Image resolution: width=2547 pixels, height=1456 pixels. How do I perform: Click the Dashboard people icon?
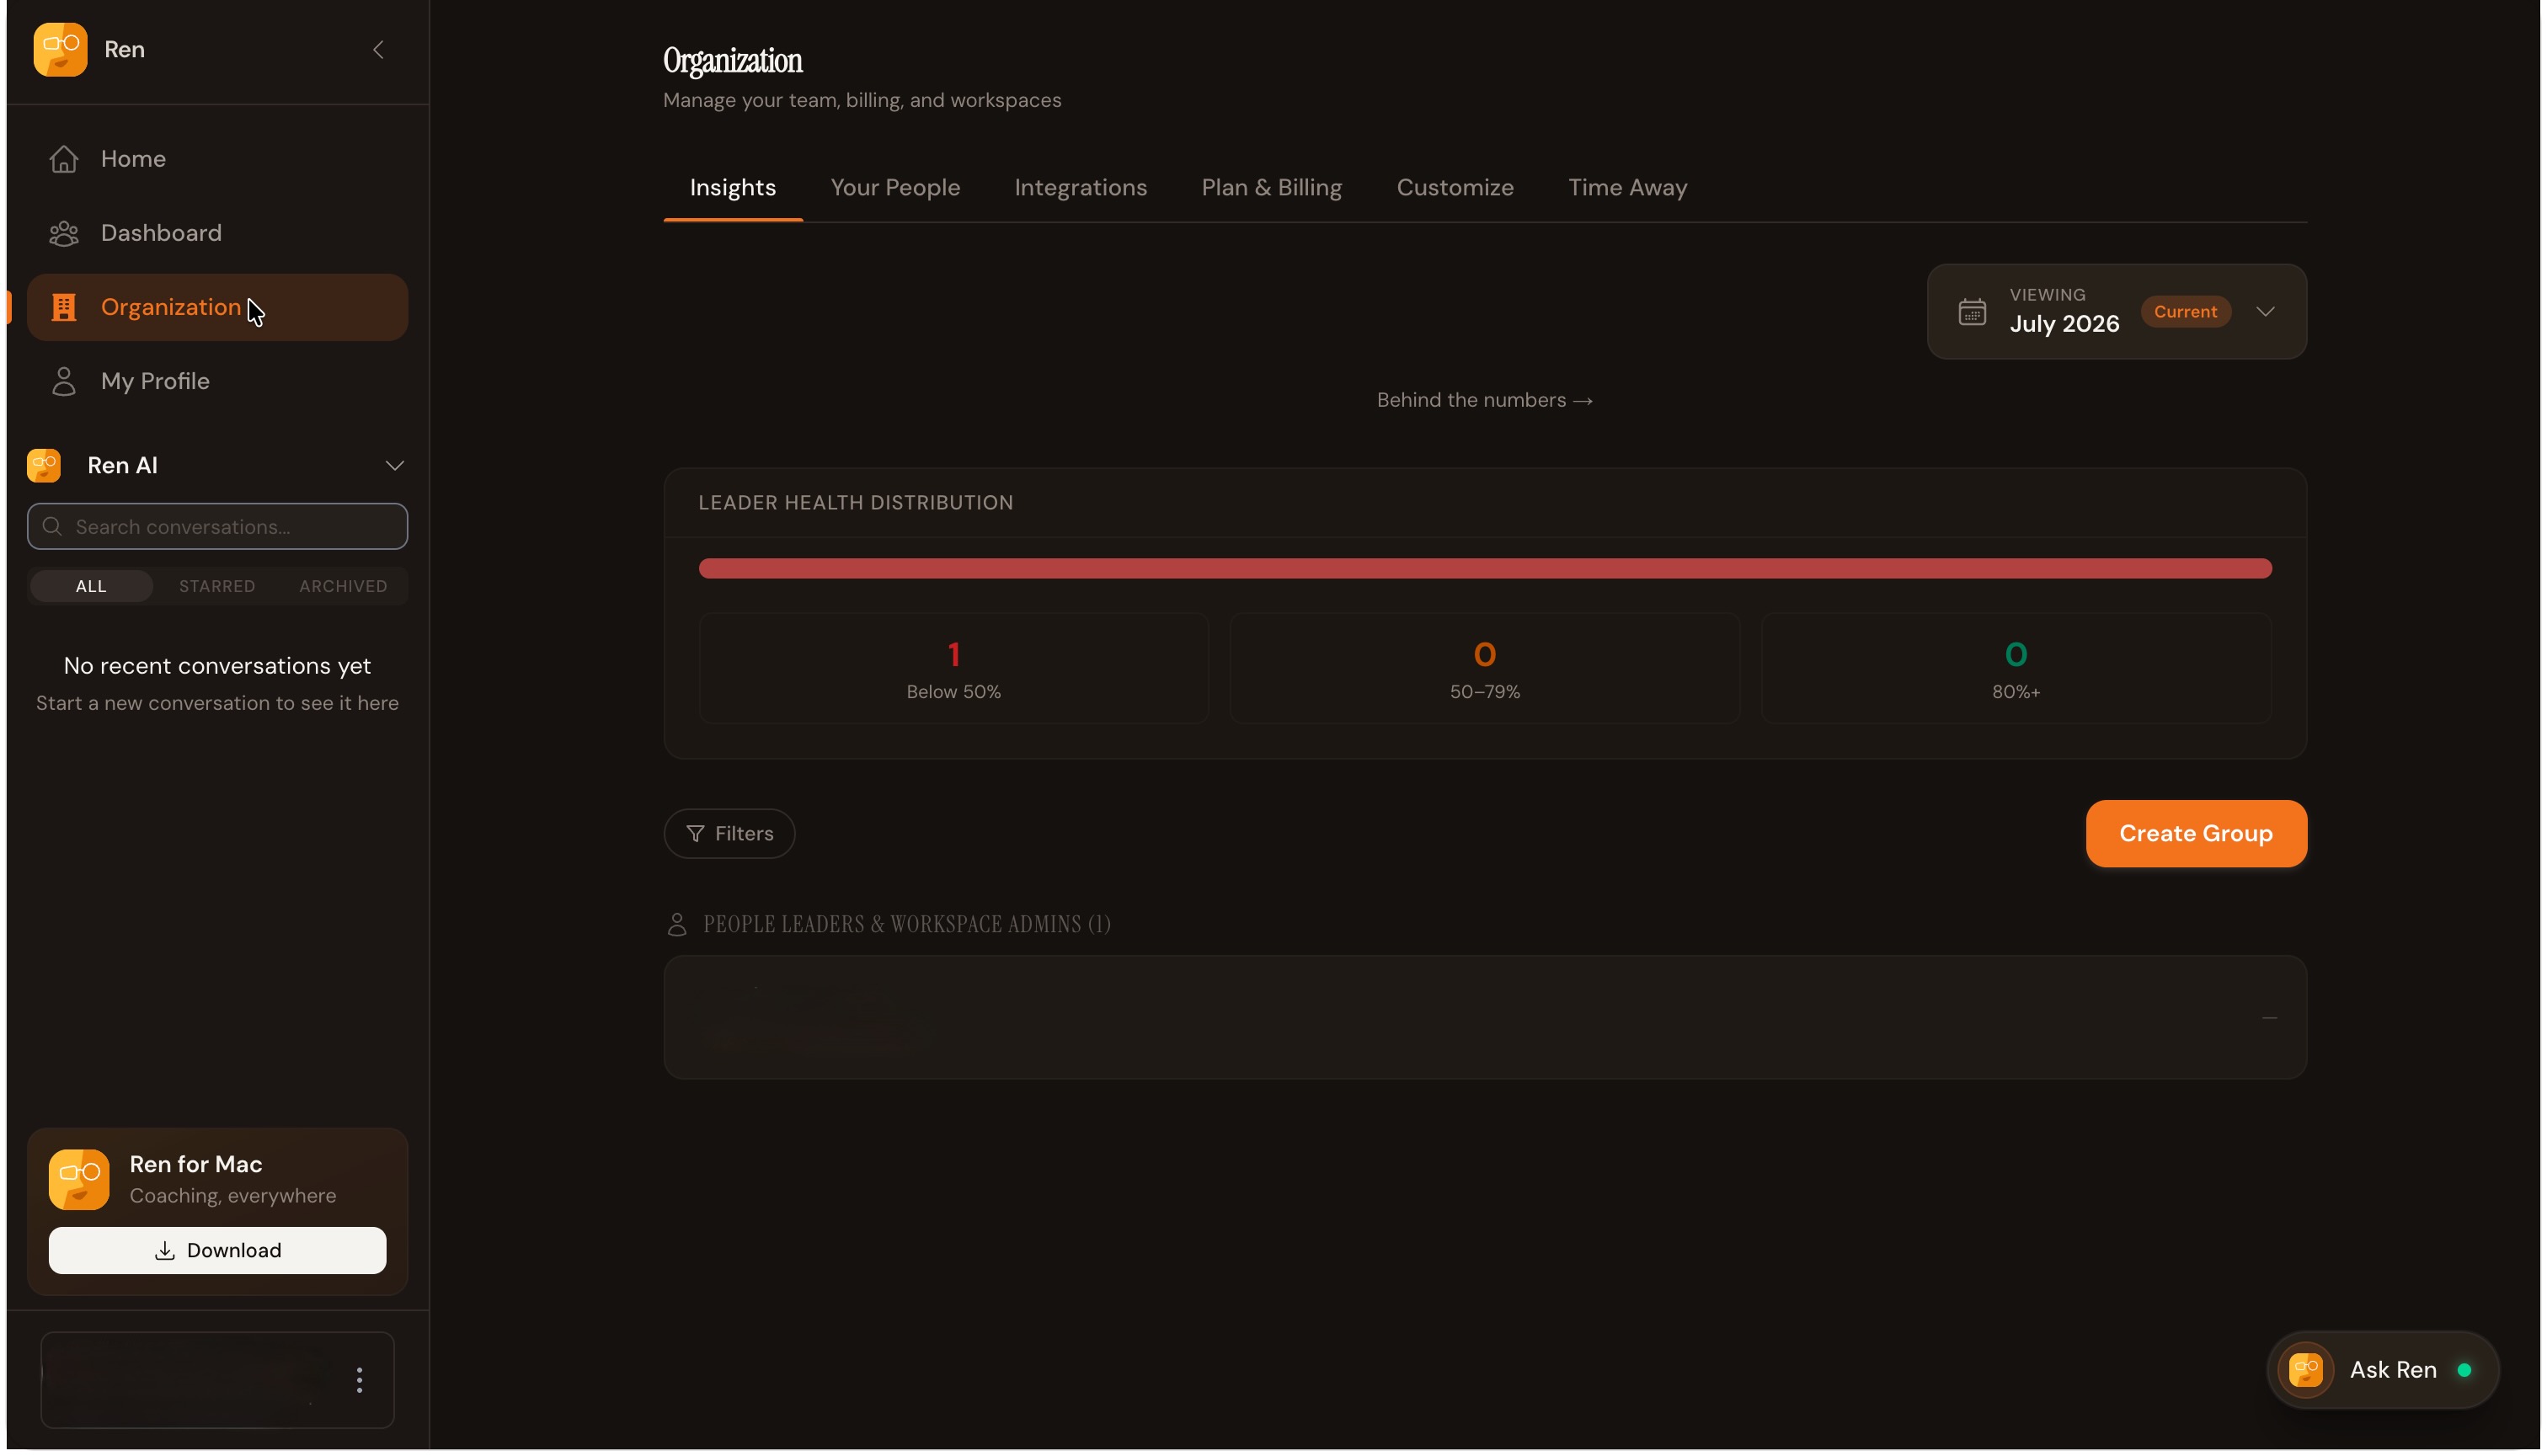point(64,233)
